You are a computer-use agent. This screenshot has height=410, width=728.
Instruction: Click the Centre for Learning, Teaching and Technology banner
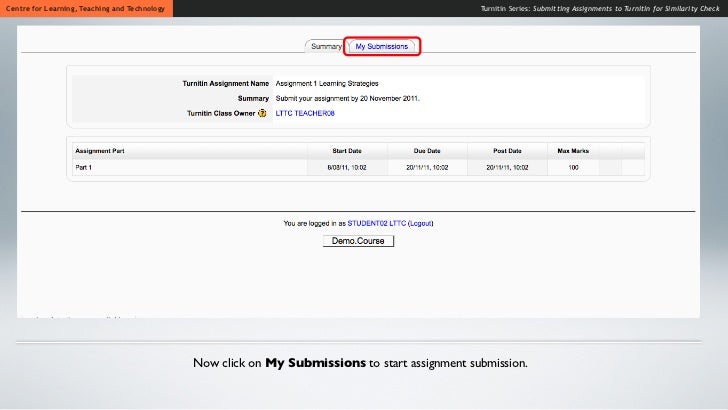(x=86, y=8)
